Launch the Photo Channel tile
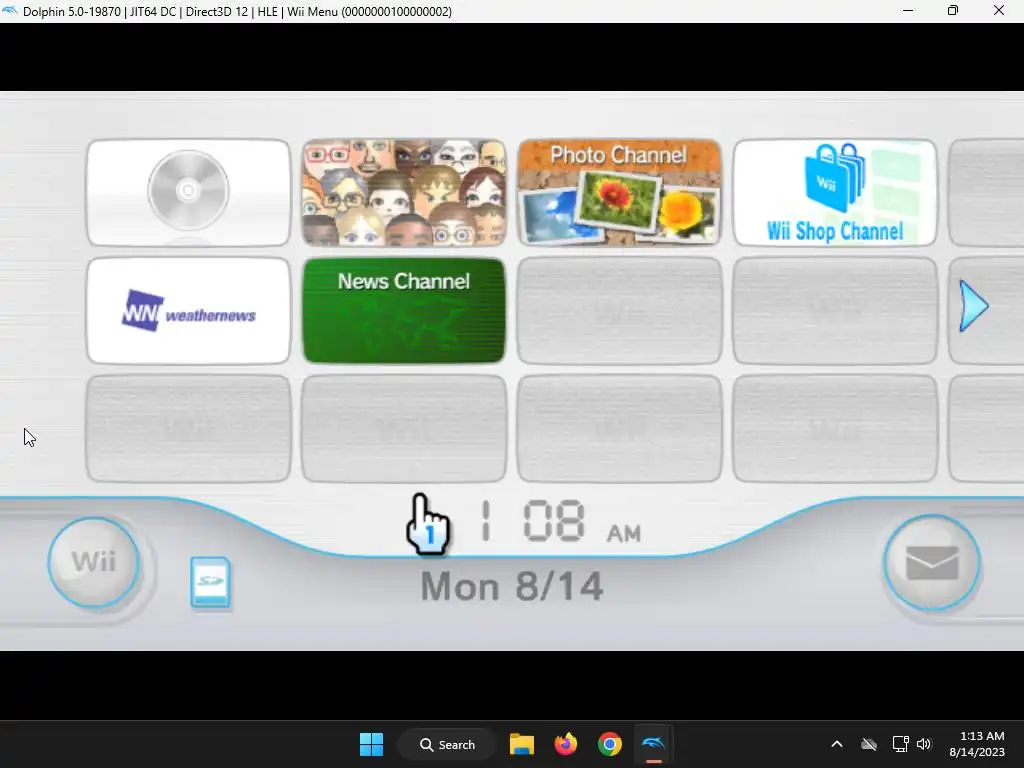This screenshot has width=1024, height=768. (619, 193)
